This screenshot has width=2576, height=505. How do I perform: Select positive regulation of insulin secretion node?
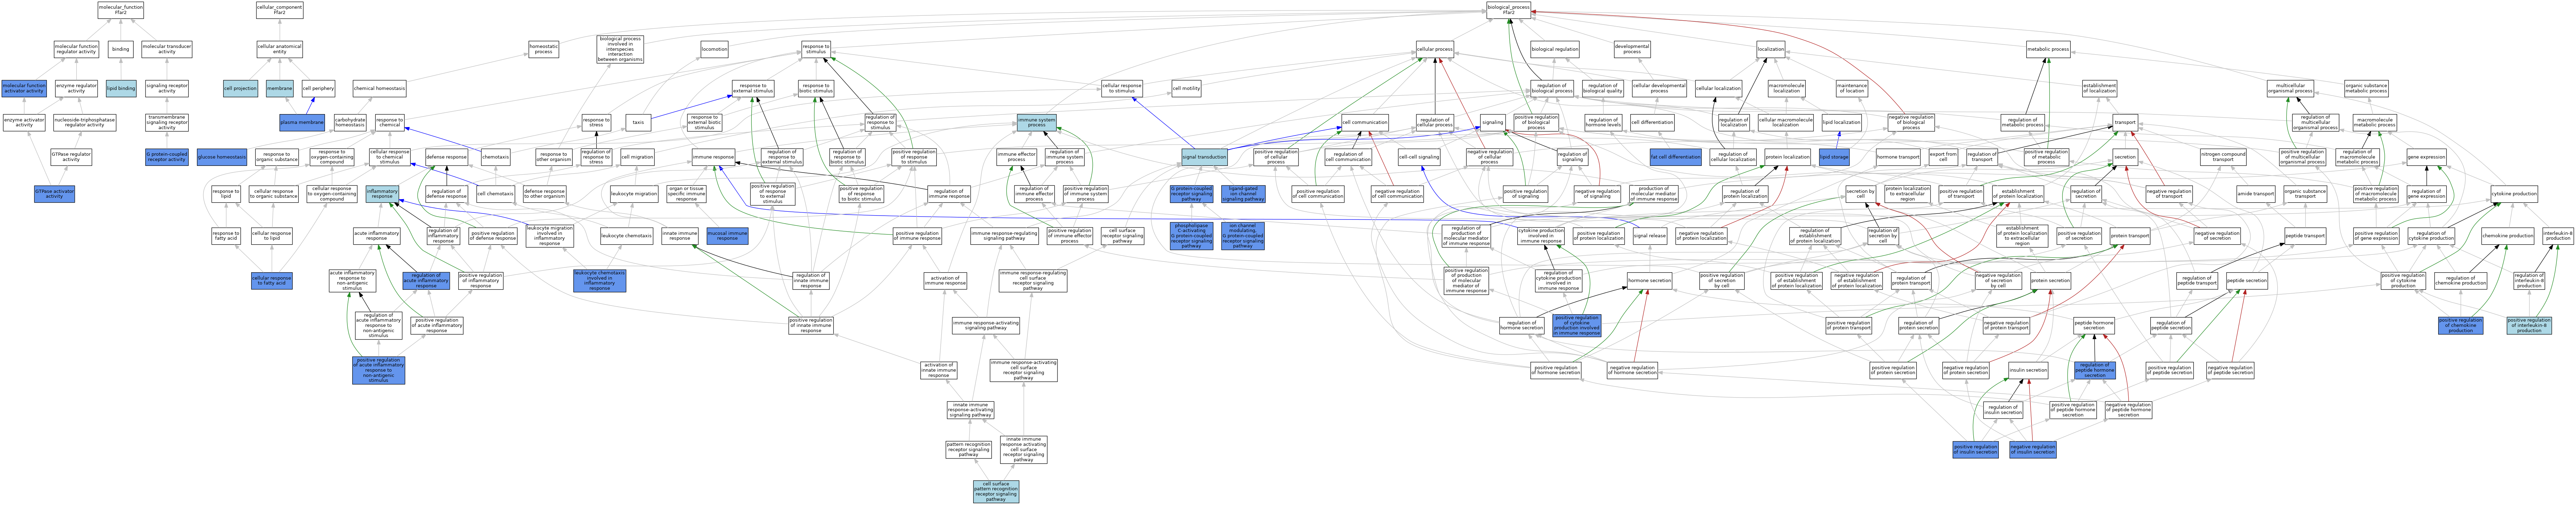point(1975,450)
